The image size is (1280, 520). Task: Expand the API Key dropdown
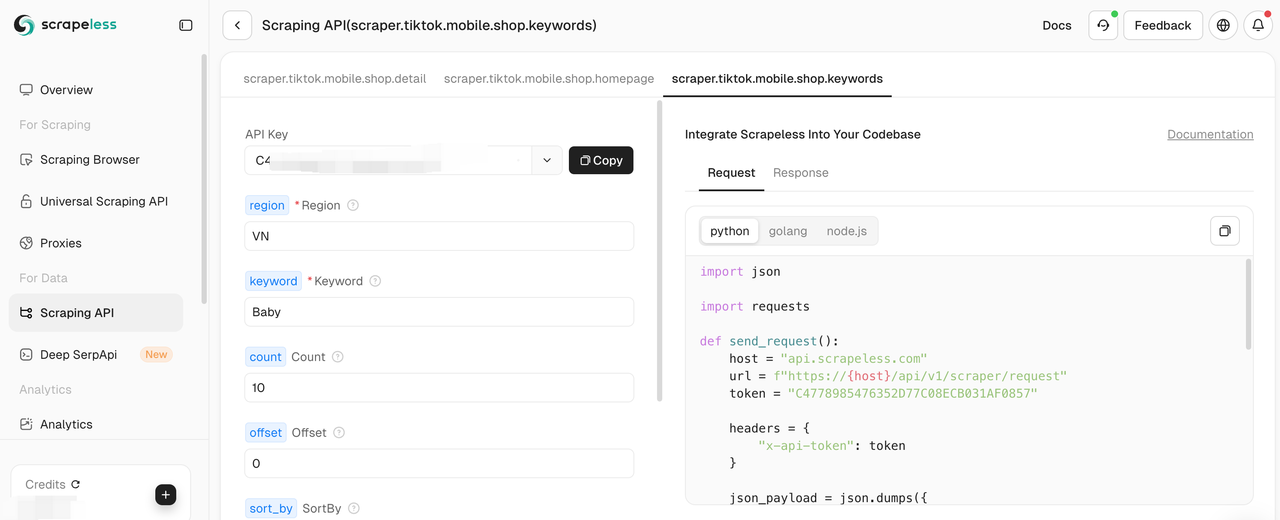pyautogui.click(x=546, y=160)
